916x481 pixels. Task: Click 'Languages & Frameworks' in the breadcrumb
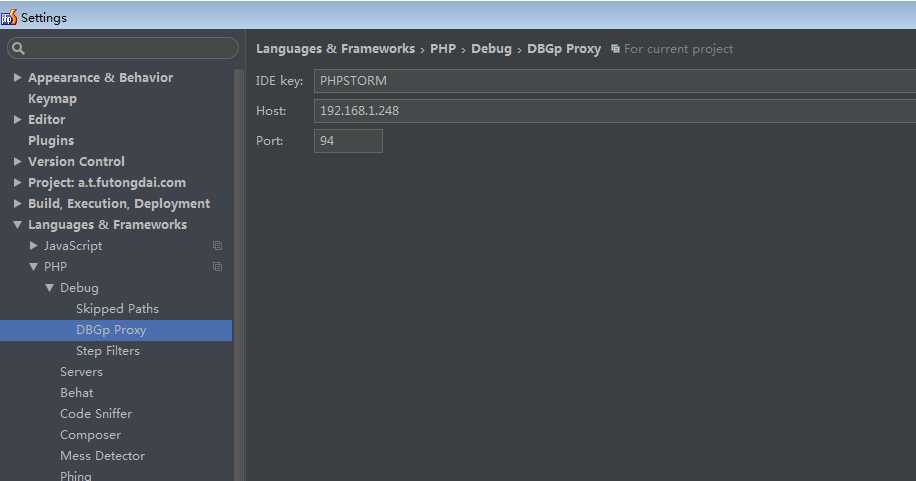(x=335, y=49)
